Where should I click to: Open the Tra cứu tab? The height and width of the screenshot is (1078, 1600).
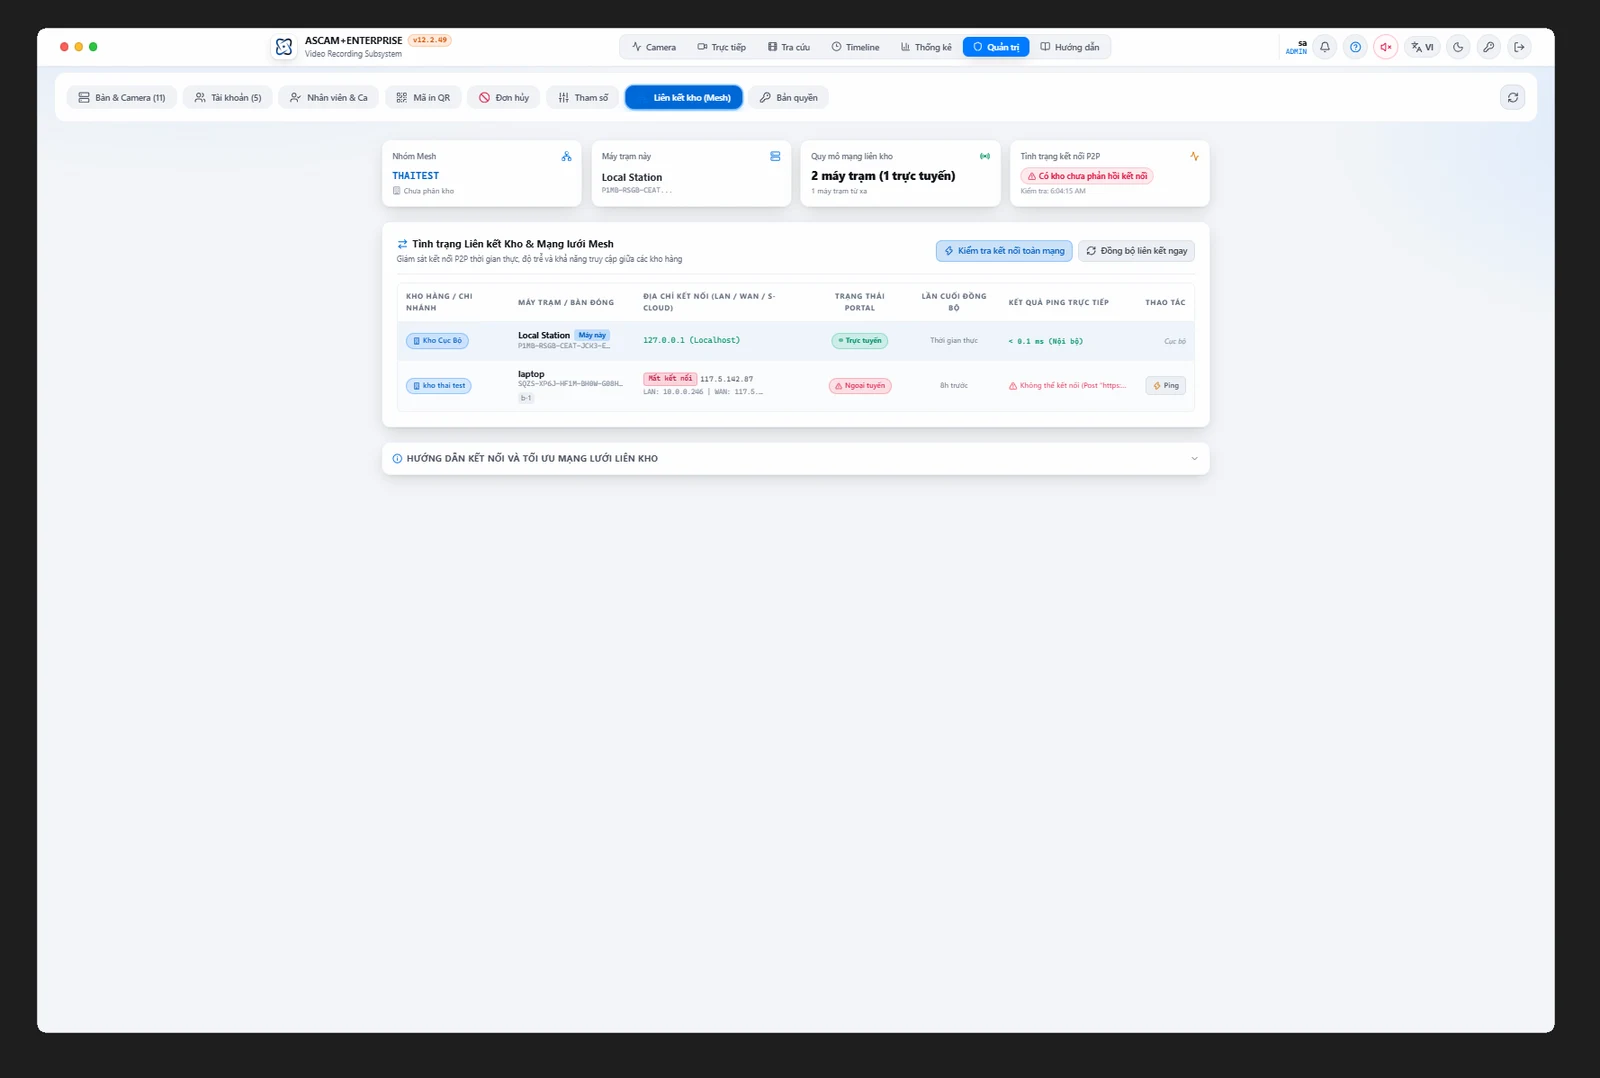point(789,47)
